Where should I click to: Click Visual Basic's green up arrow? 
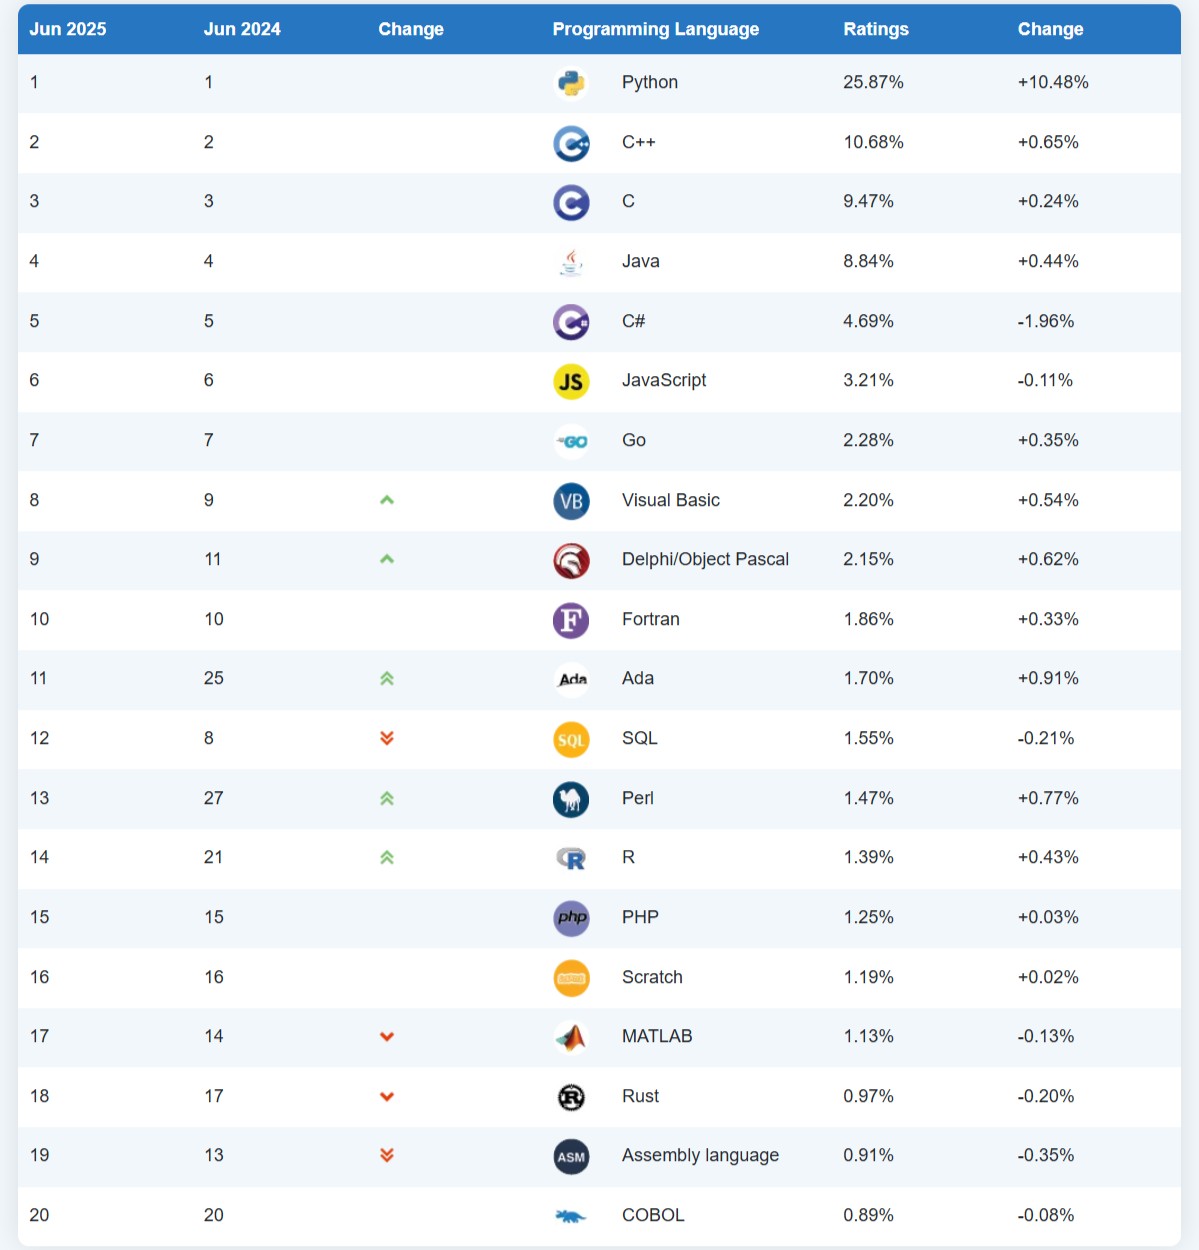(387, 500)
